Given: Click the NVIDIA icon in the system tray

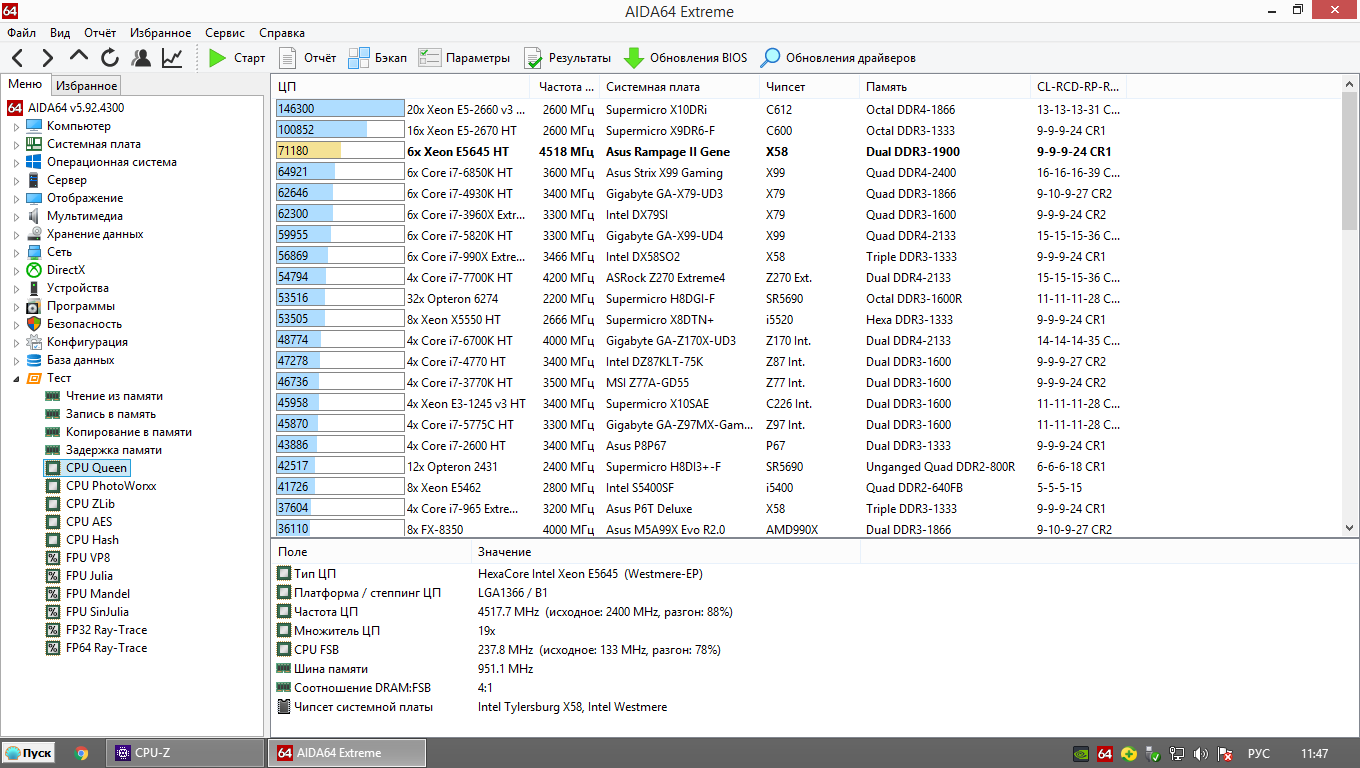Looking at the screenshot, I should pos(1081,753).
